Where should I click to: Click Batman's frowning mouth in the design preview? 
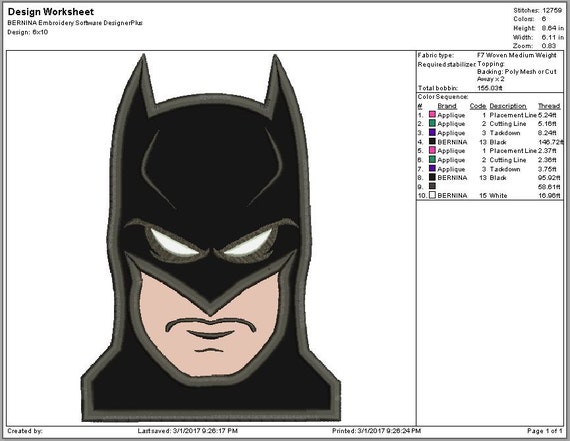pos(211,325)
